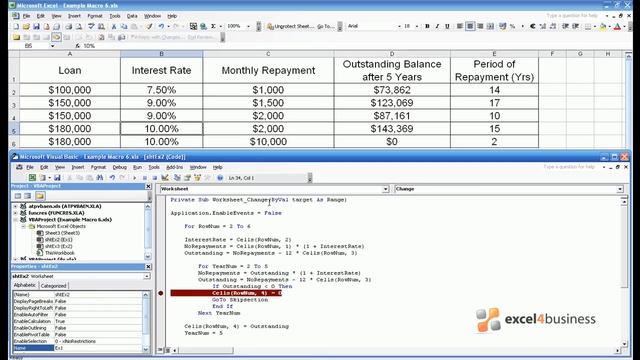The height and width of the screenshot is (360, 640).
Task: Click the Merge and Center icon
Action: (491, 26)
